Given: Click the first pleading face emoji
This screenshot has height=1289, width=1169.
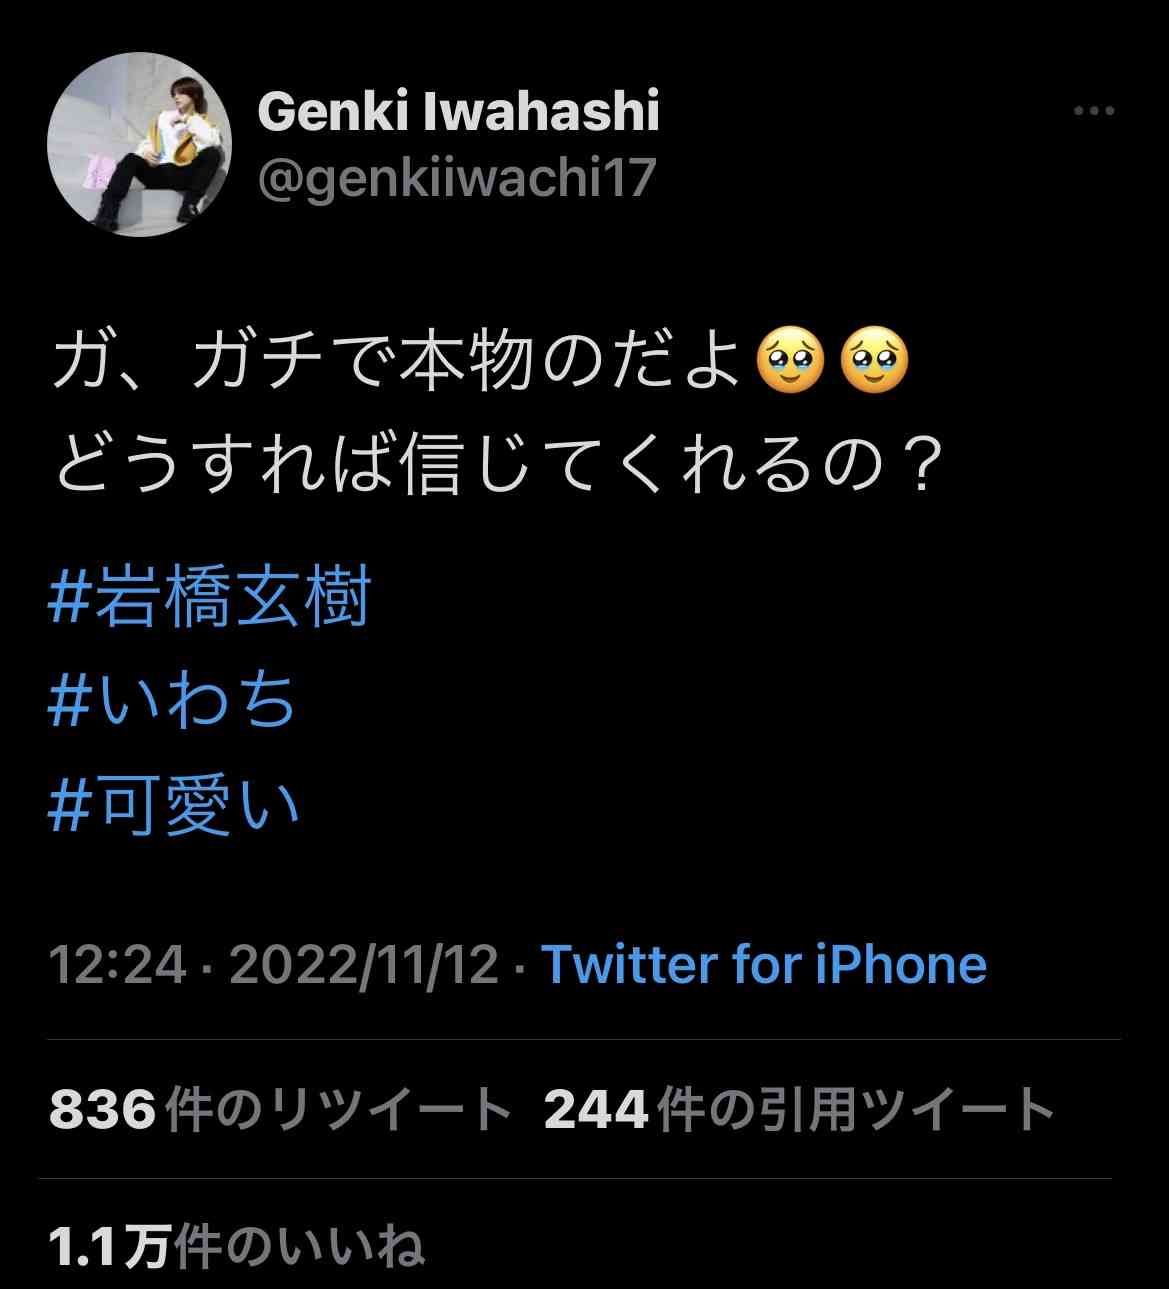Looking at the screenshot, I should click(791, 362).
